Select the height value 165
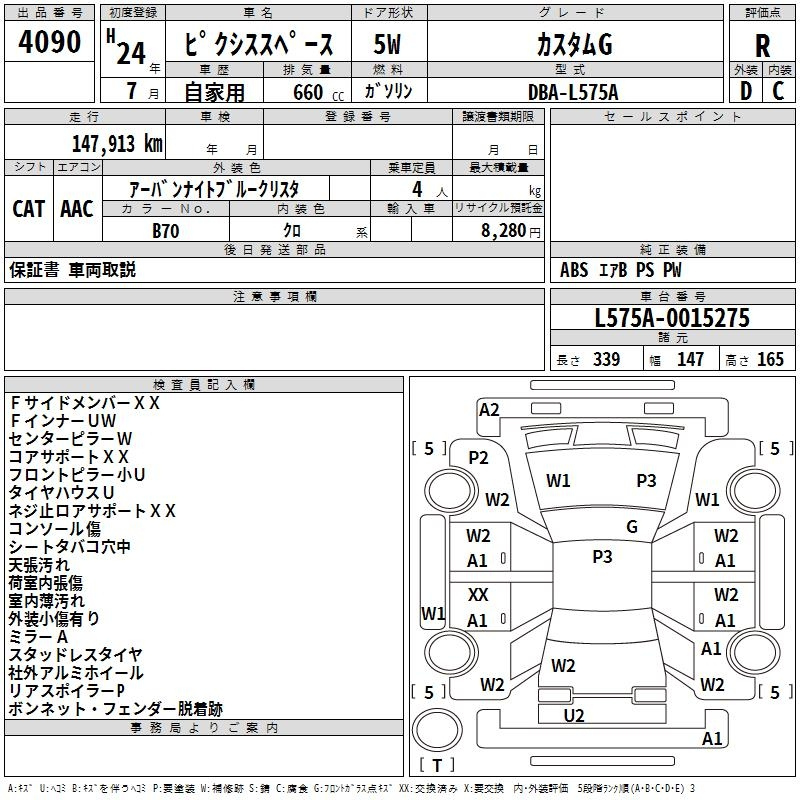Viewport: 800px width, 800px height. 770,359
